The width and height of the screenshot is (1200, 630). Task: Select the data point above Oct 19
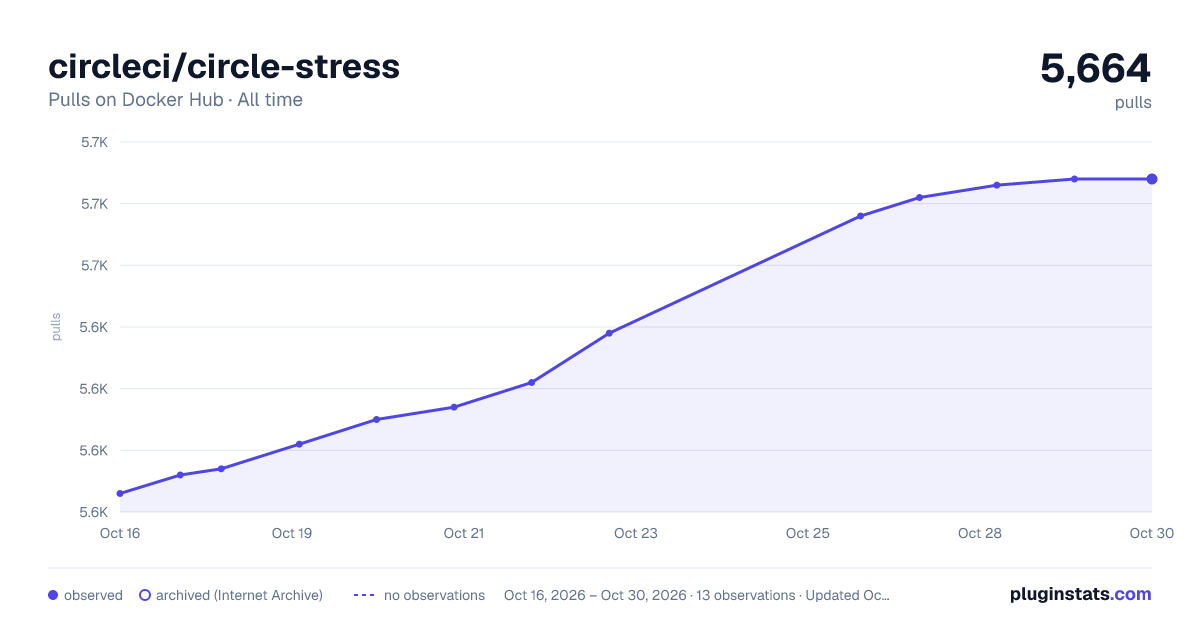point(299,444)
